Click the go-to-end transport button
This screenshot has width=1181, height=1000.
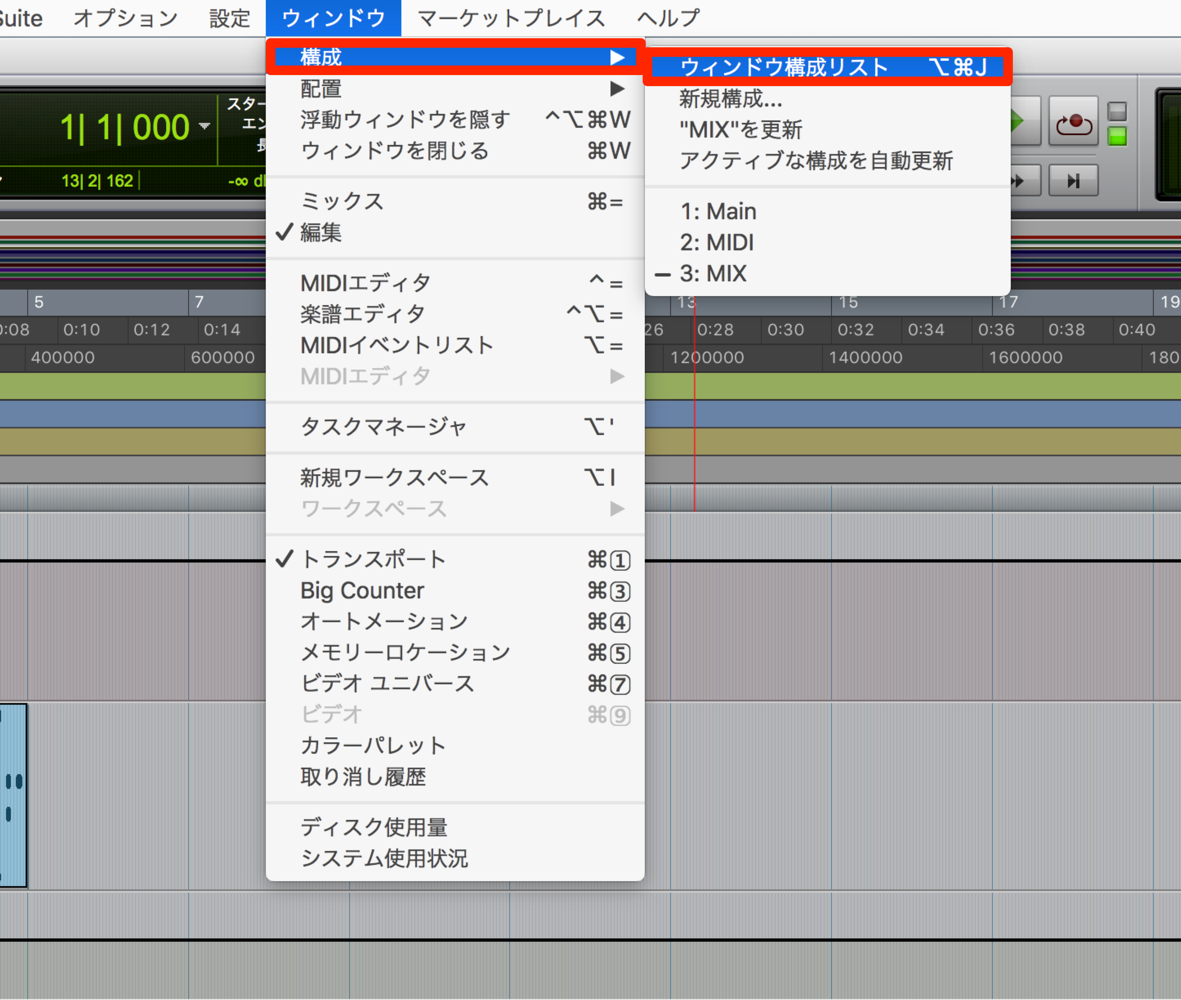click(x=1073, y=181)
